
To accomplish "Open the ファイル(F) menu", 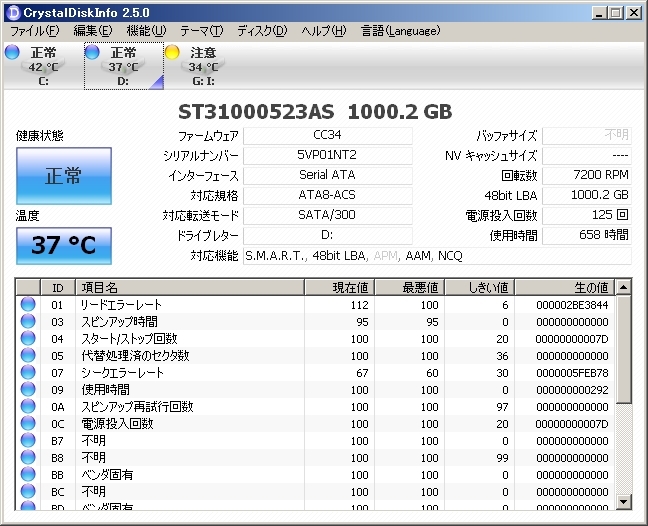I will point(34,31).
